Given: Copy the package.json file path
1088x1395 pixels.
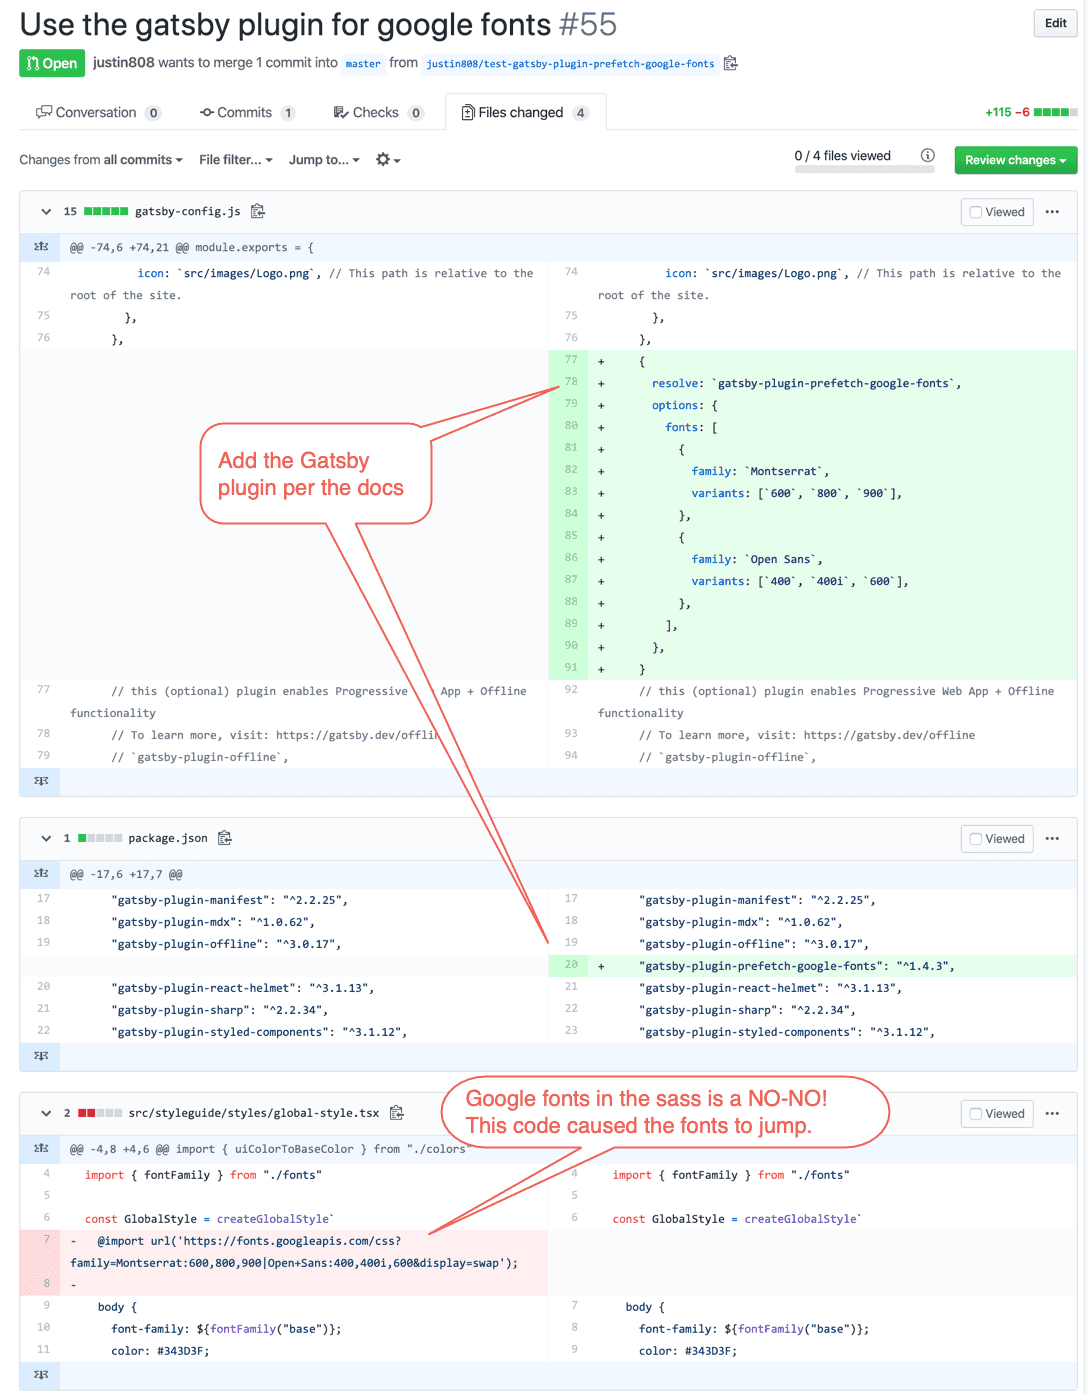Looking at the screenshot, I should point(225,838).
